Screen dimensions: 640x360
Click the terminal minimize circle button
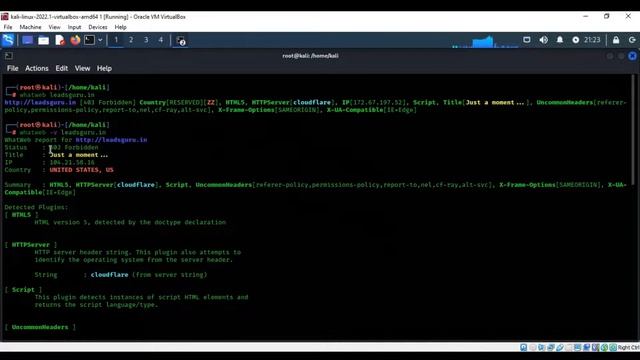[x=610, y=56]
